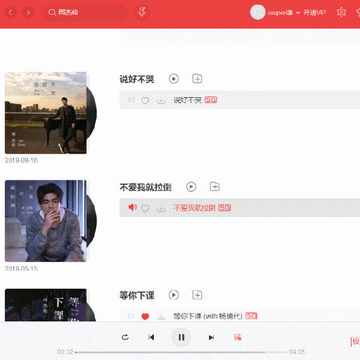360x360 pixels.
Task: Add the 说好不哭 album to a playlist
Action: click(x=197, y=79)
